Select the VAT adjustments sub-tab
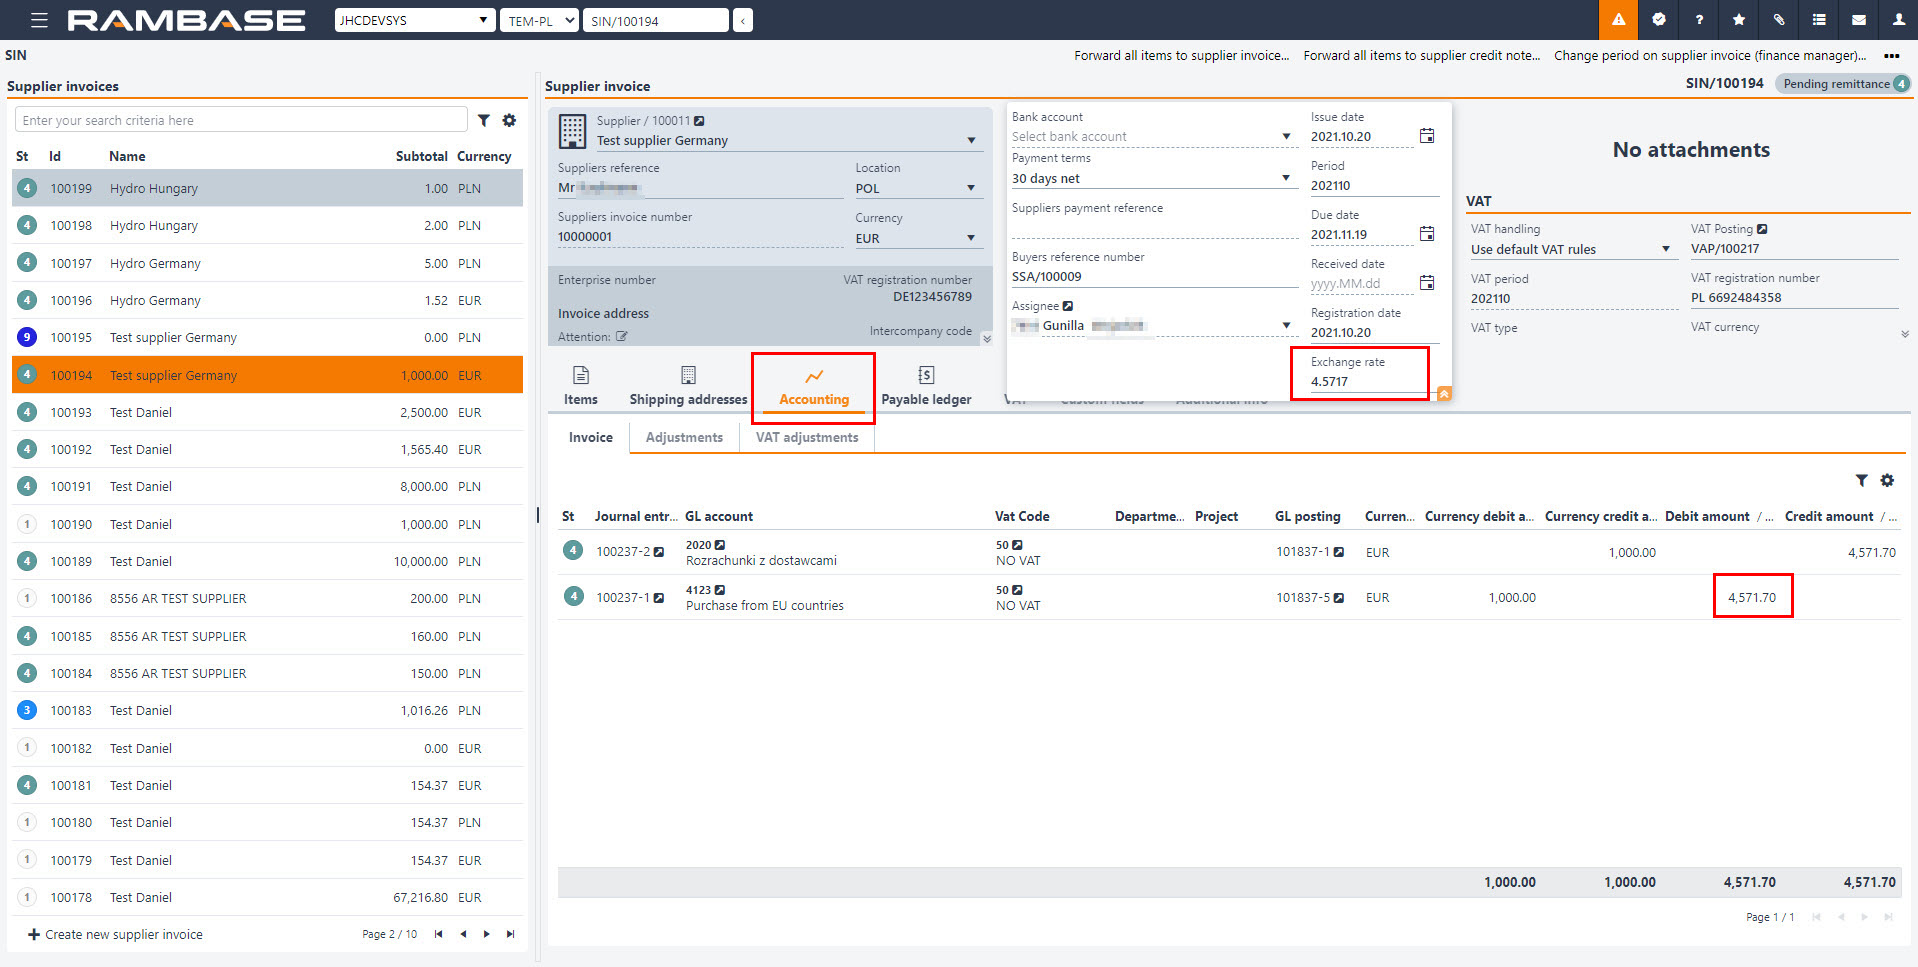Screen dimensions: 1918x967 click(807, 437)
